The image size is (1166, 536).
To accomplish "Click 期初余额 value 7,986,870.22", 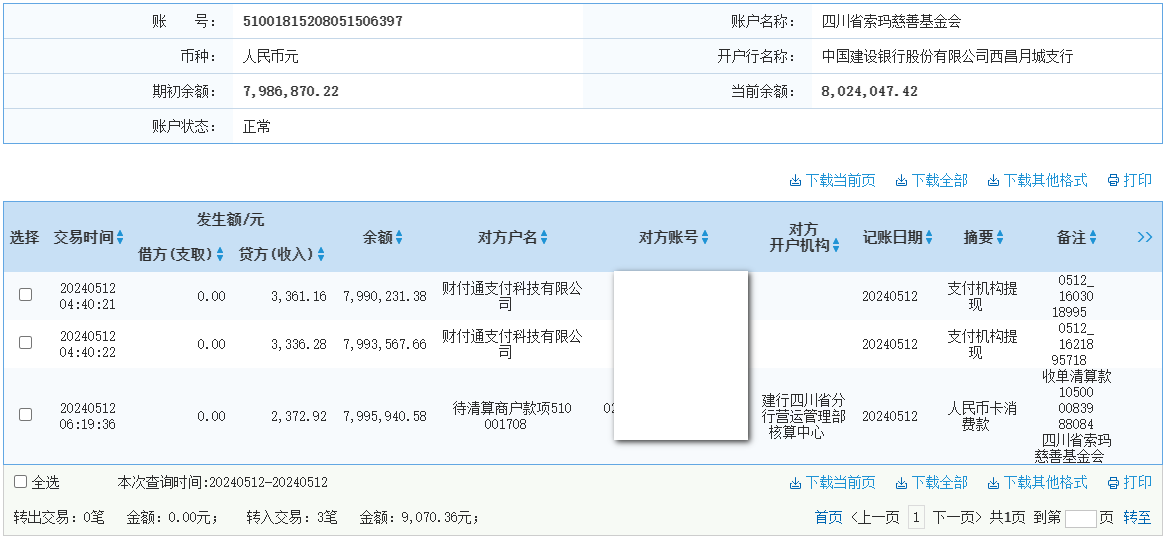I will pyautogui.click(x=291, y=91).
